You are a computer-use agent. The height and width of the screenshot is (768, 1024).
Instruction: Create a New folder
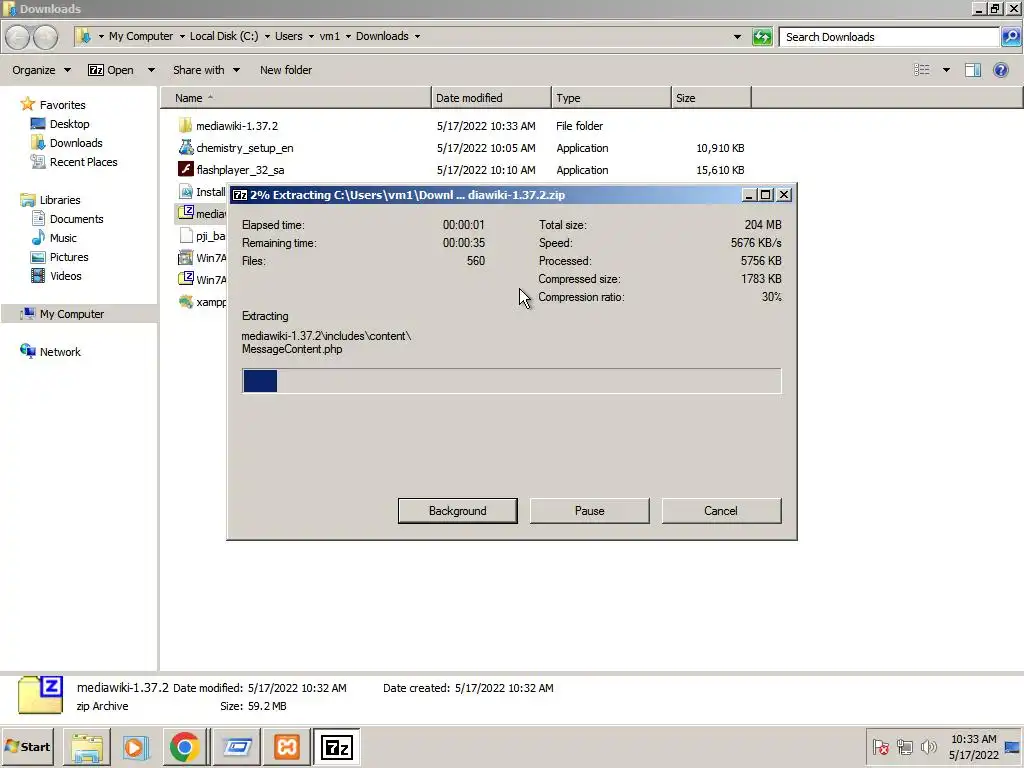coord(285,70)
